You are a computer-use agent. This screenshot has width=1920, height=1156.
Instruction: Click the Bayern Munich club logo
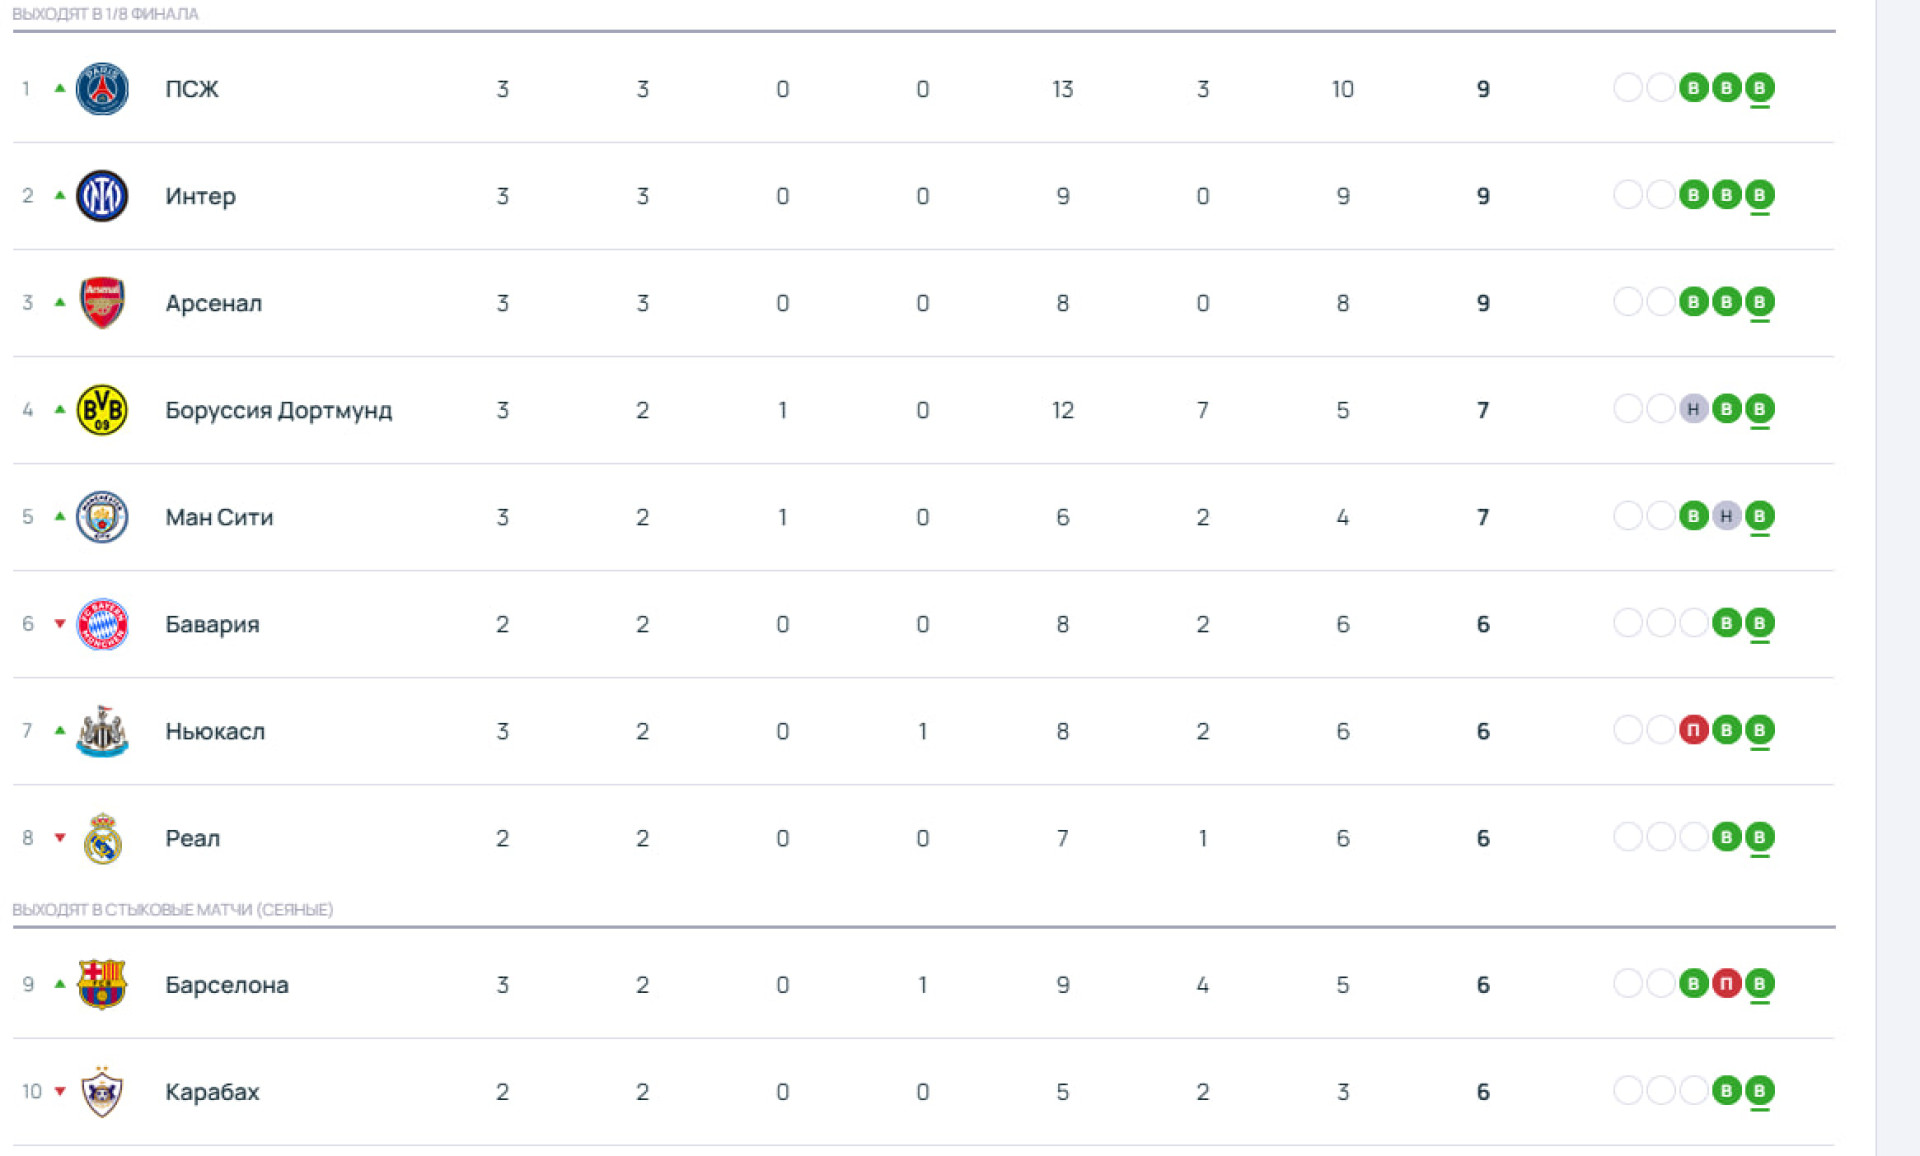pos(102,624)
